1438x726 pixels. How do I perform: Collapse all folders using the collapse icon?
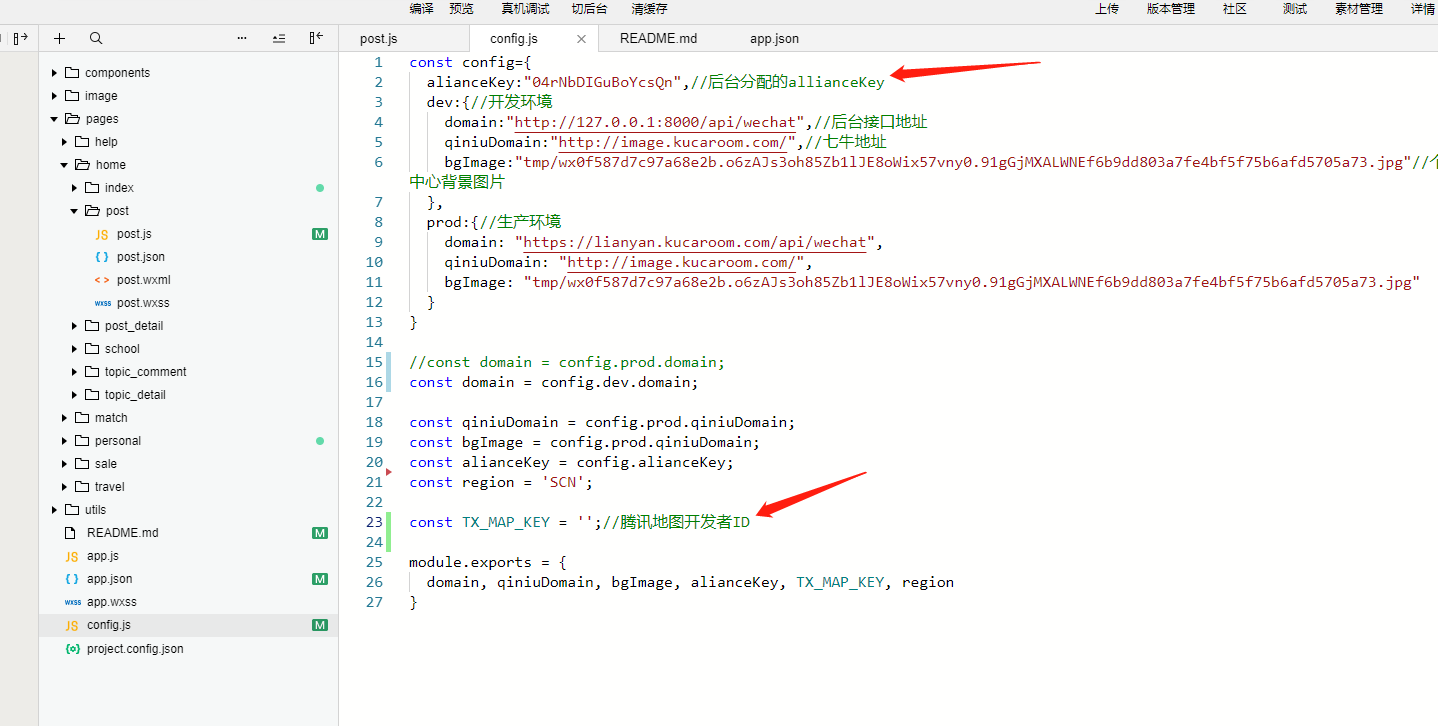click(x=279, y=38)
